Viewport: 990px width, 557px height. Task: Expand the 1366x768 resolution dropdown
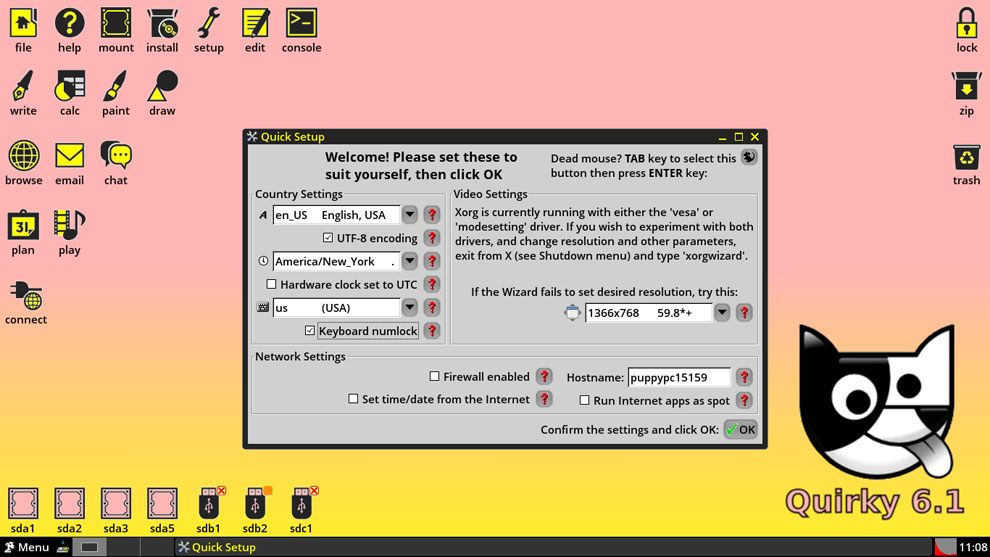(x=722, y=313)
